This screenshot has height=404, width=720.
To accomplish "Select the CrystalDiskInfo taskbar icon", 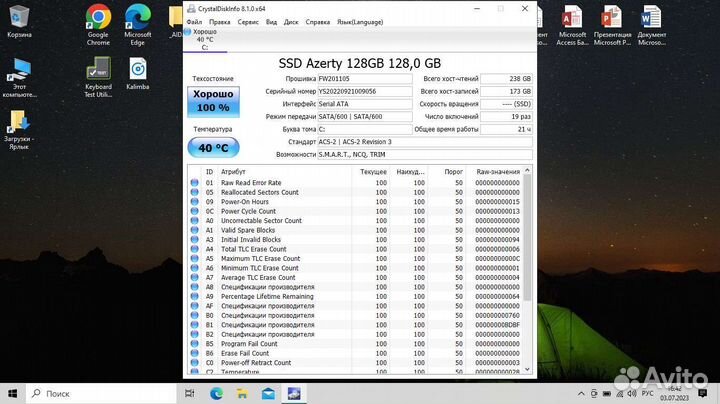I will coord(294,393).
